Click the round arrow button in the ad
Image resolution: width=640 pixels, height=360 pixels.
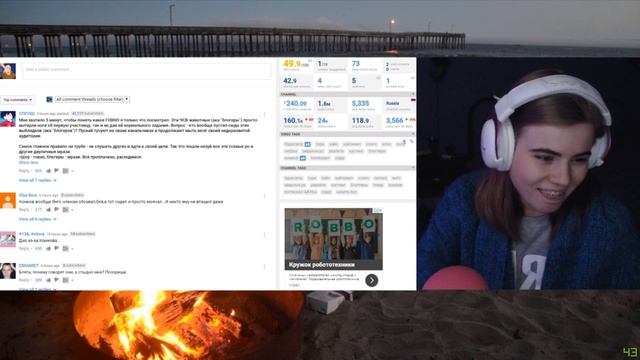371,280
